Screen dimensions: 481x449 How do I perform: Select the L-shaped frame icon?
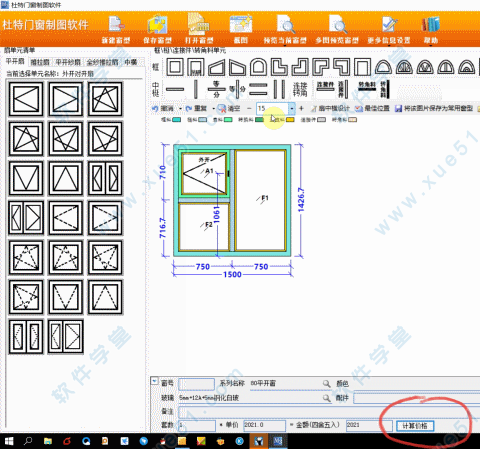[279, 67]
